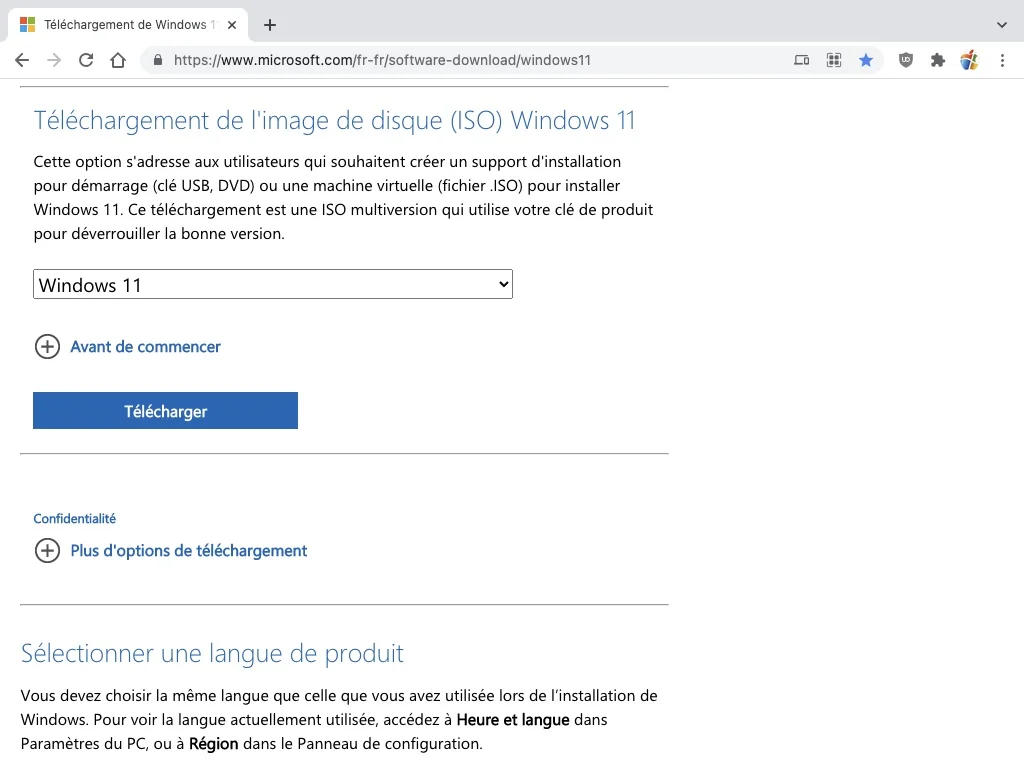
Task: Click the Avant de commencer link
Action: (146, 347)
